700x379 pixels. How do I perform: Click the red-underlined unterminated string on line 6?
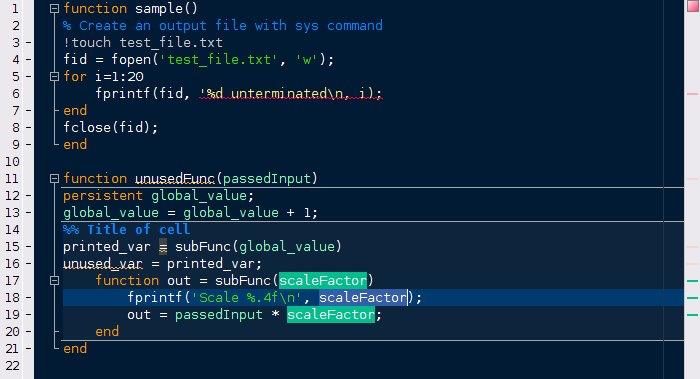(x=291, y=93)
